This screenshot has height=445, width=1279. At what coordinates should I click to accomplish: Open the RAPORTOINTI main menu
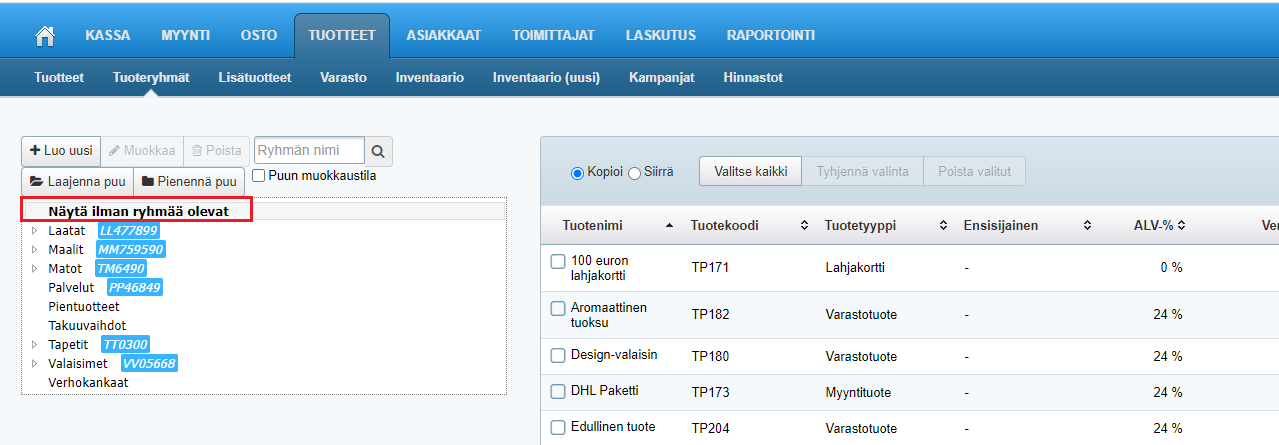click(x=770, y=35)
